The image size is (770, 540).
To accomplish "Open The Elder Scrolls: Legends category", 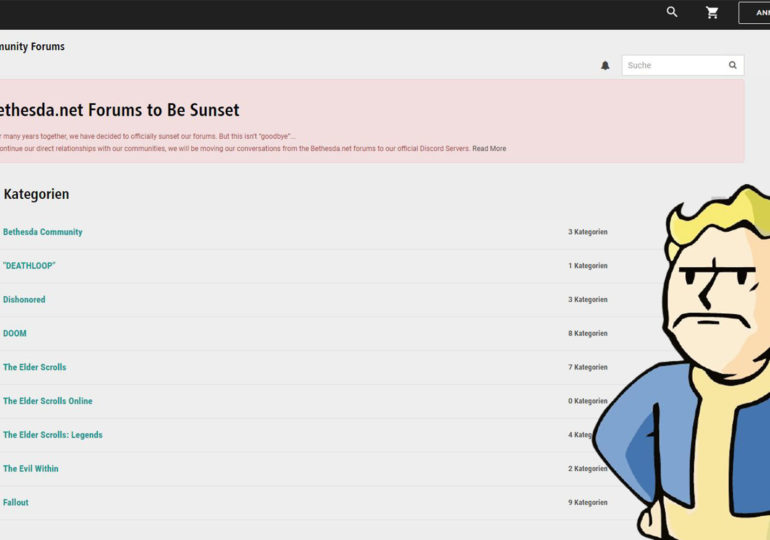I will click(x=53, y=435).
